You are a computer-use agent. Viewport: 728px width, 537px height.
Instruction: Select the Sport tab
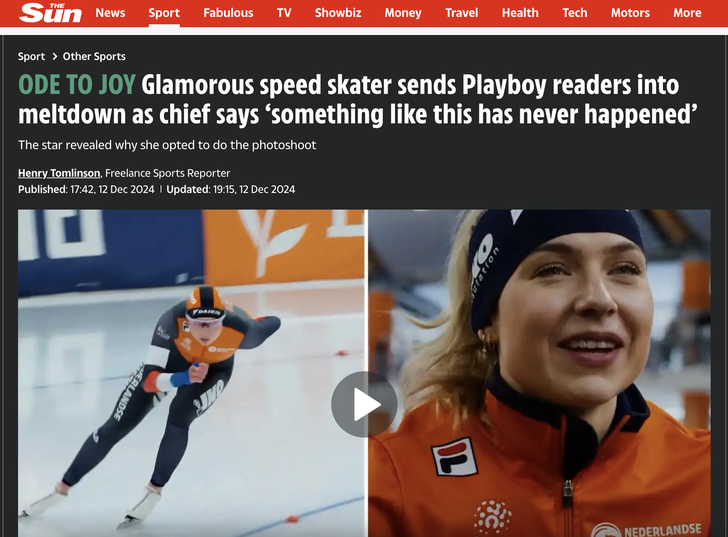[164, 13]
